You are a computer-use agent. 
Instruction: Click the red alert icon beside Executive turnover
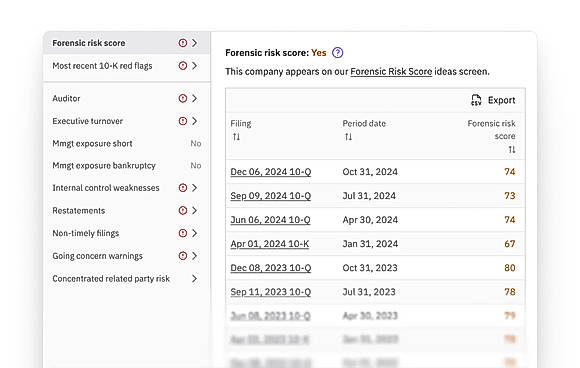pos(183,121)
